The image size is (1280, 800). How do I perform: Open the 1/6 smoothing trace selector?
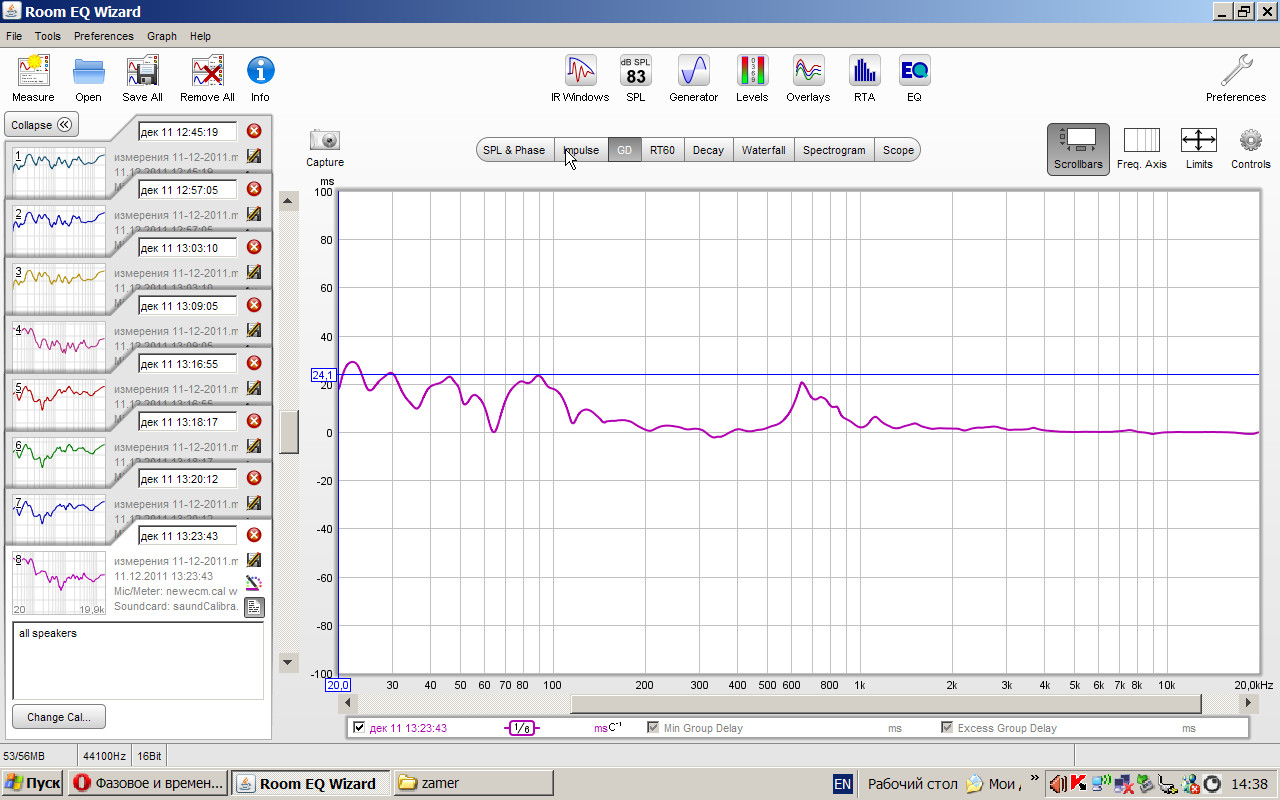pyautogui.click(x=522, y=728)
